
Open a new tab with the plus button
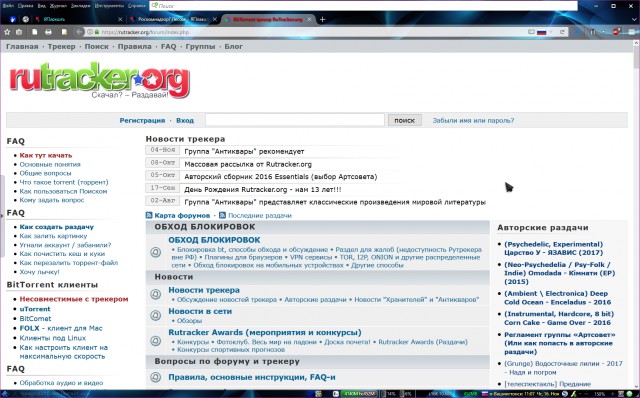click(322, 19)
